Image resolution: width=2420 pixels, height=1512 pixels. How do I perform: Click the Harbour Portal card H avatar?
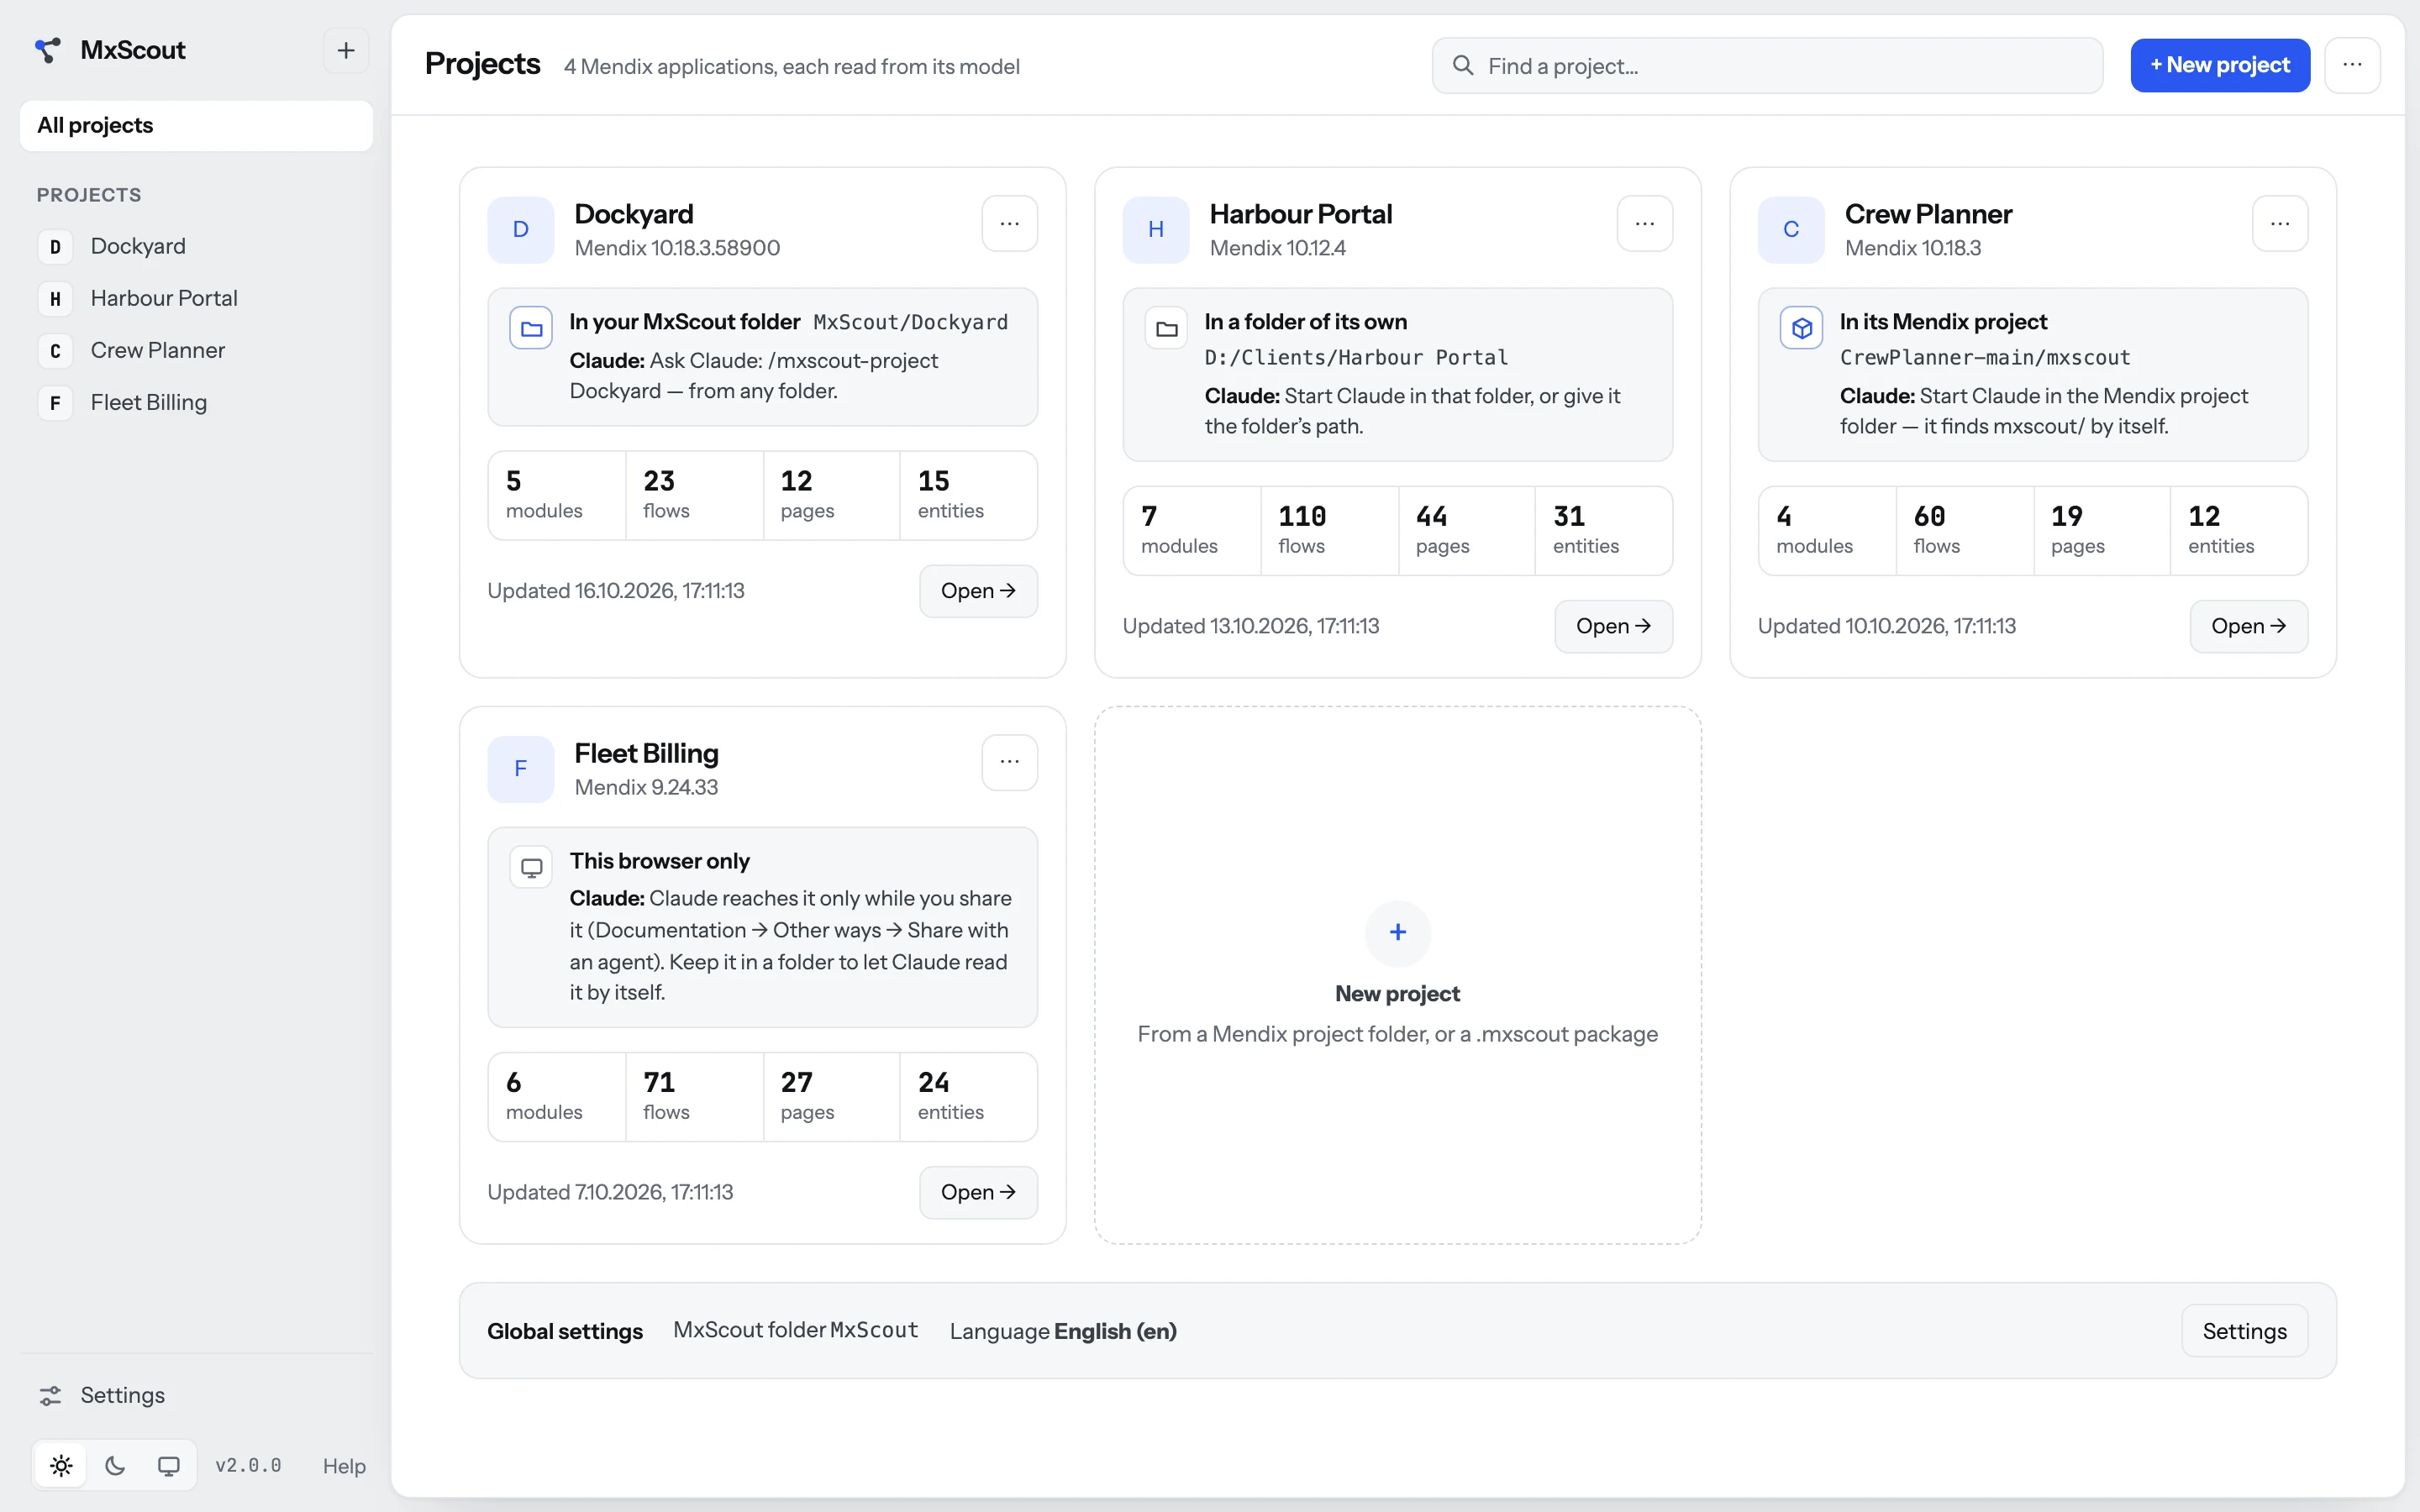(x=1155, y=230)
